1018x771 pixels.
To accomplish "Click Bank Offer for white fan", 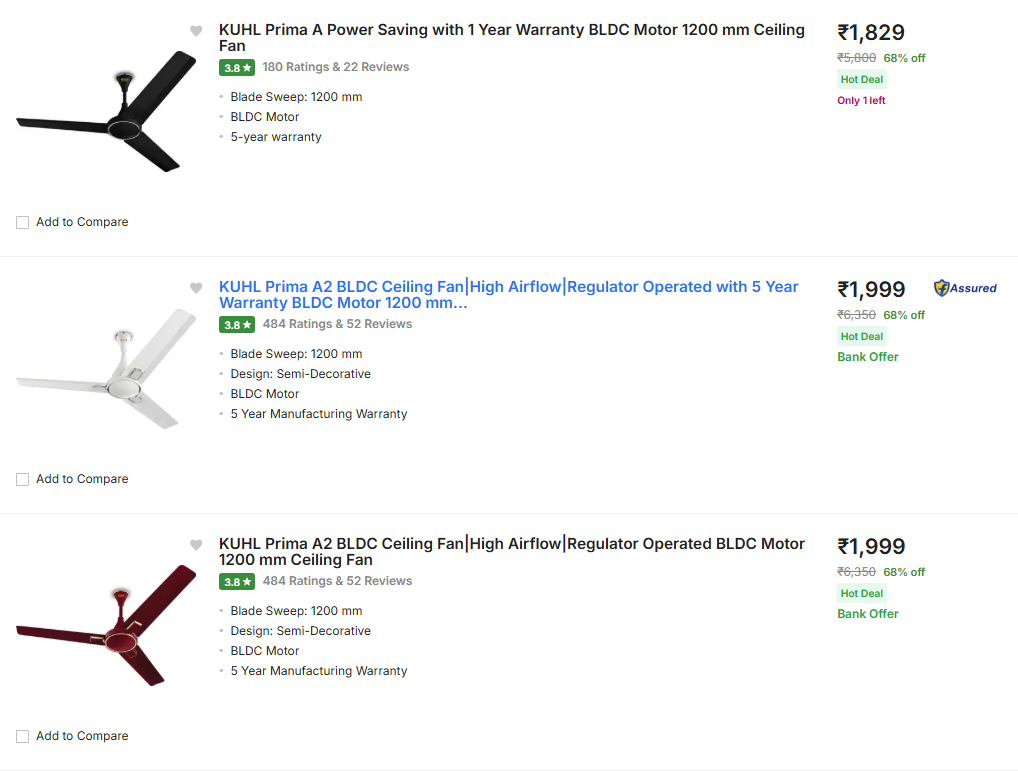I will point(867,357).
